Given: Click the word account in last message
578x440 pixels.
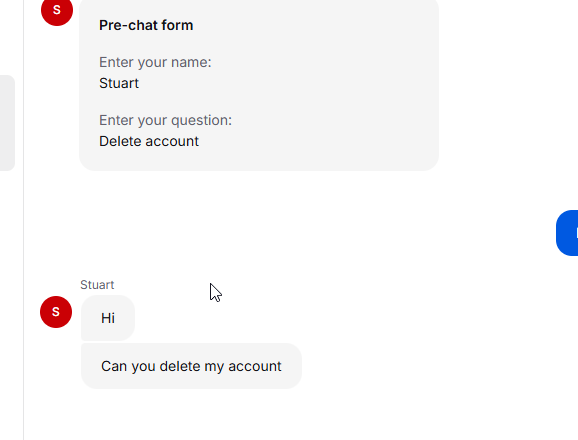Looking at the screenshot, I should click(255, 366).
